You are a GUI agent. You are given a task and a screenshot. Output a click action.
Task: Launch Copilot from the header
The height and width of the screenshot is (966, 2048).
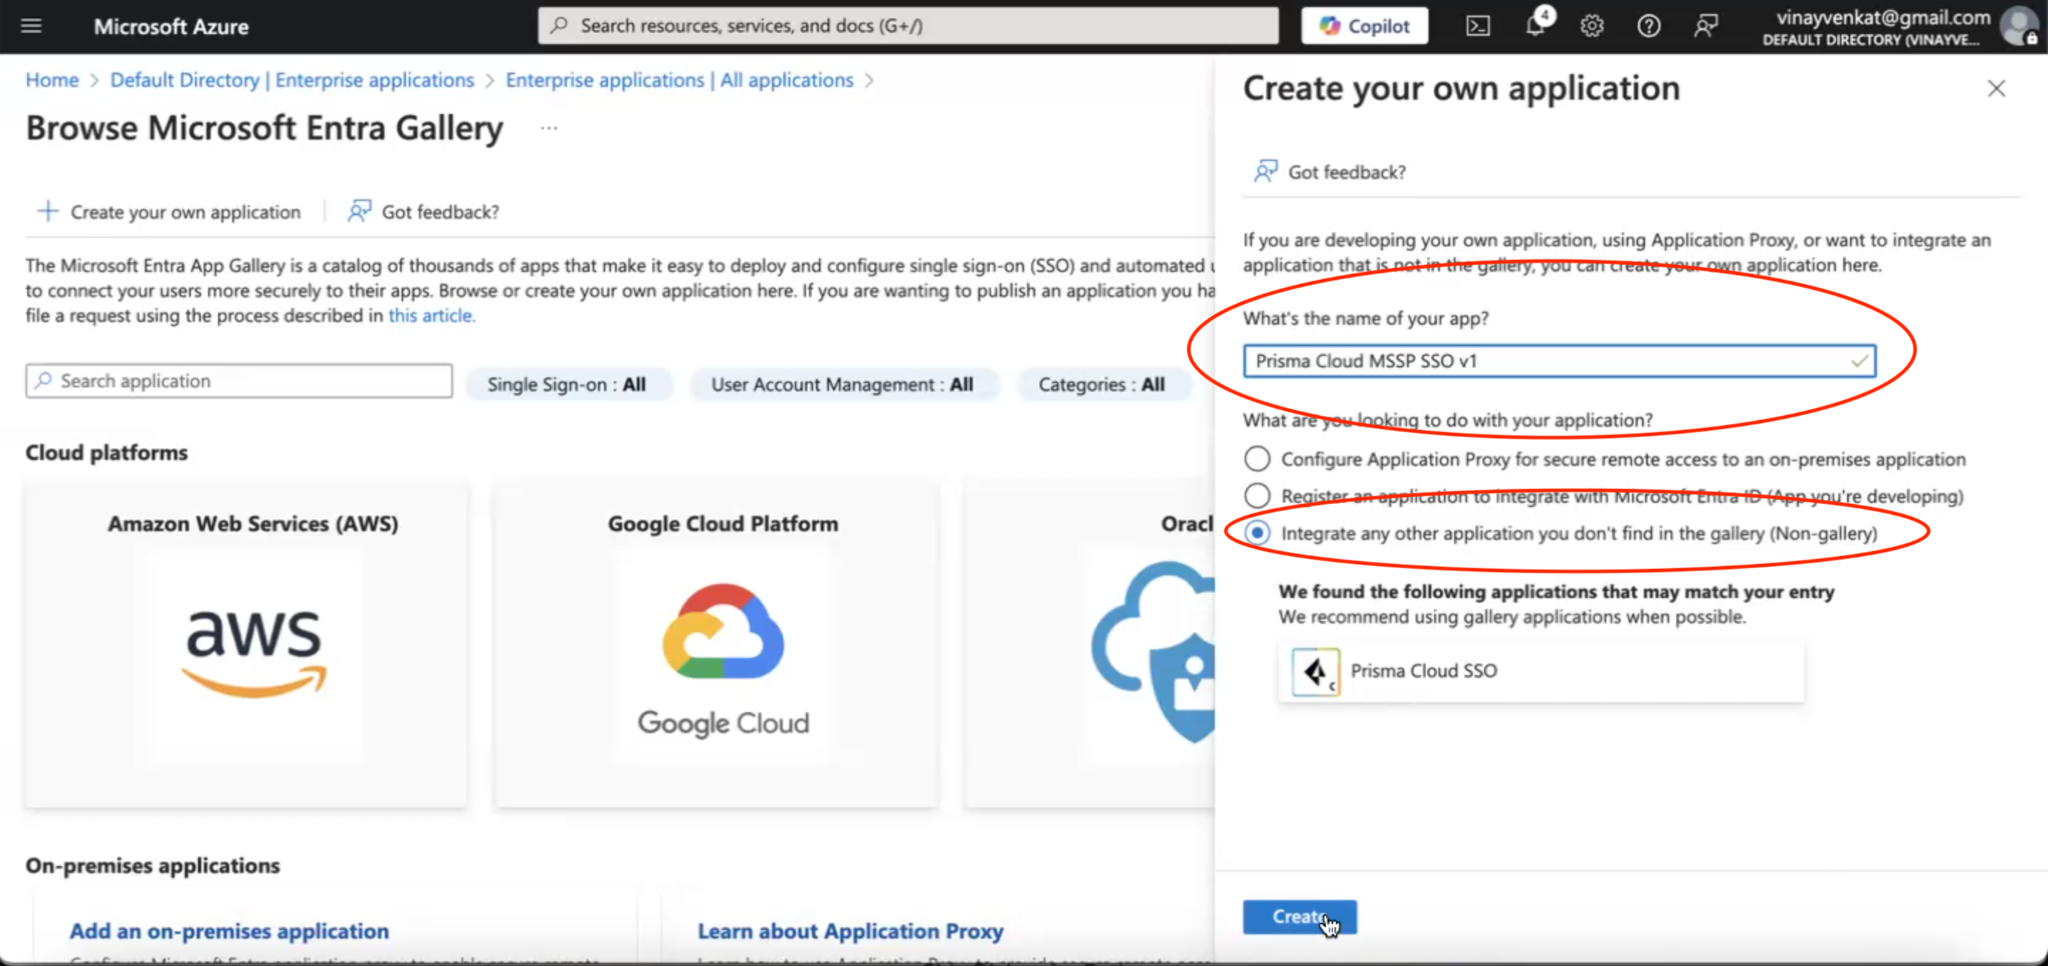[x=1364, y=26]
